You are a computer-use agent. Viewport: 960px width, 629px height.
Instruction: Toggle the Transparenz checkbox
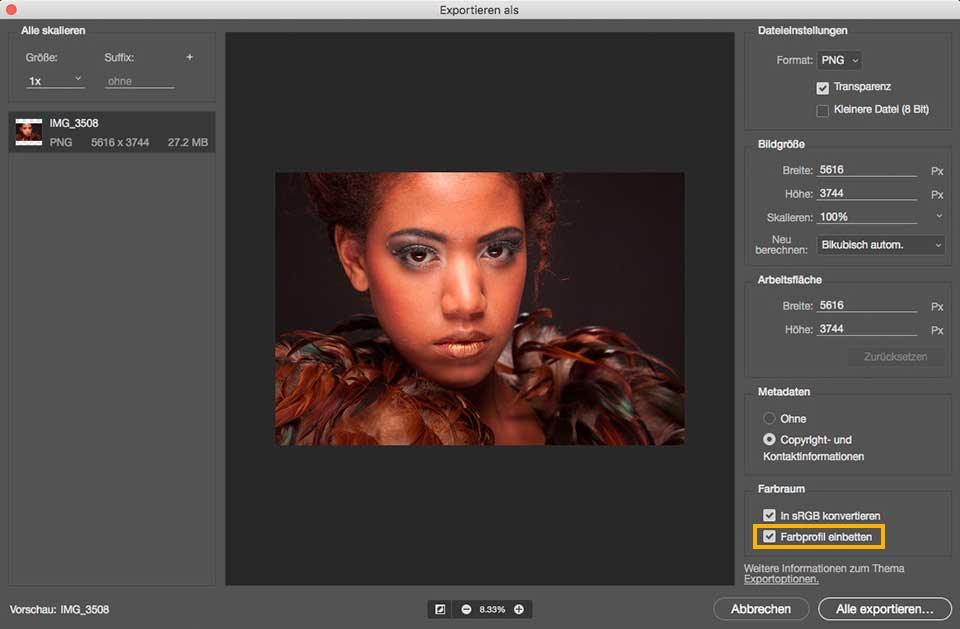(x=823, y=88)
